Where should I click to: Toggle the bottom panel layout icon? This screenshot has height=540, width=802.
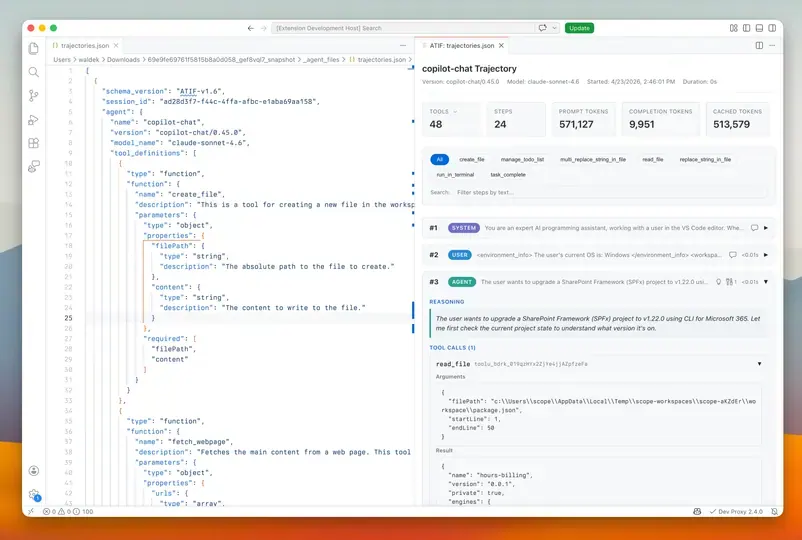pyautogui.click(x=760, y=28)
